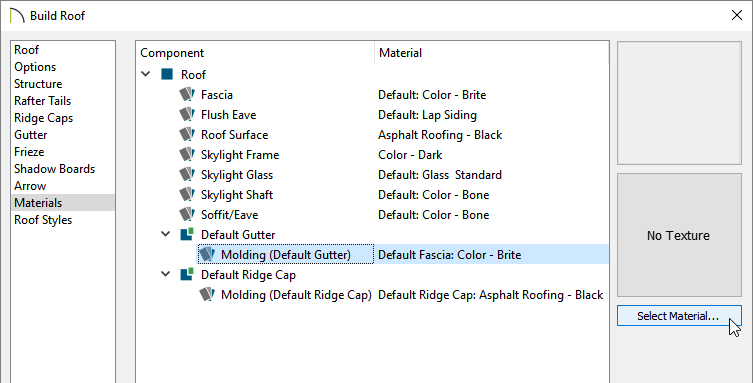The width and height of the screenshot is (753, 383).
Task: Collapse the Default Ridge Cap node
Action: [166, 275]
